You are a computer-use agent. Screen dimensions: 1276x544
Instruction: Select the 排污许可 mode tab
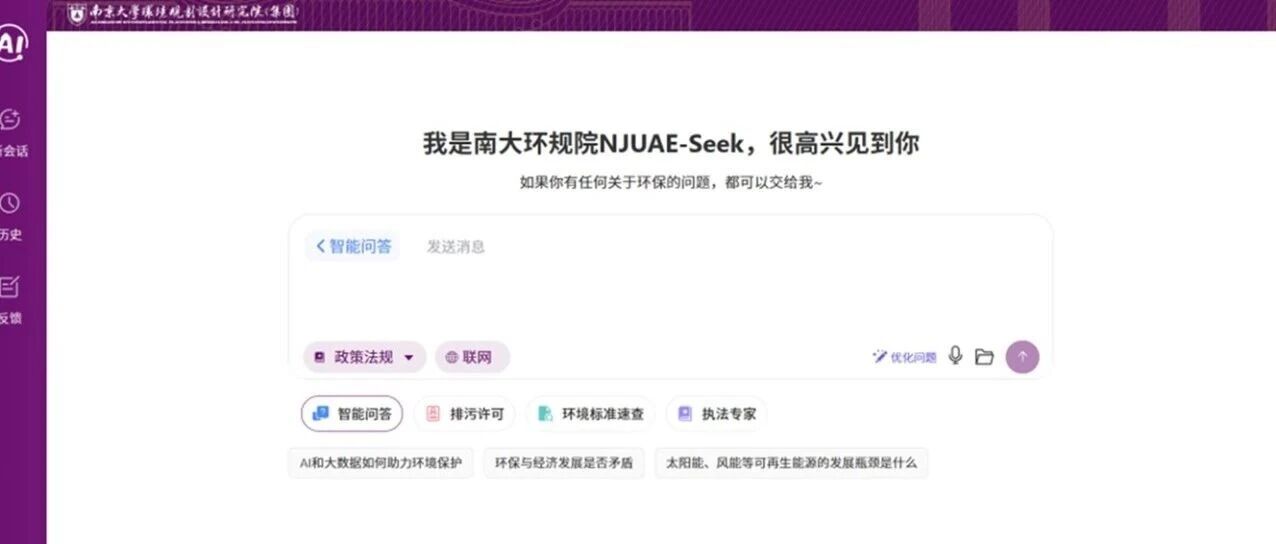(x=465, y=413)
